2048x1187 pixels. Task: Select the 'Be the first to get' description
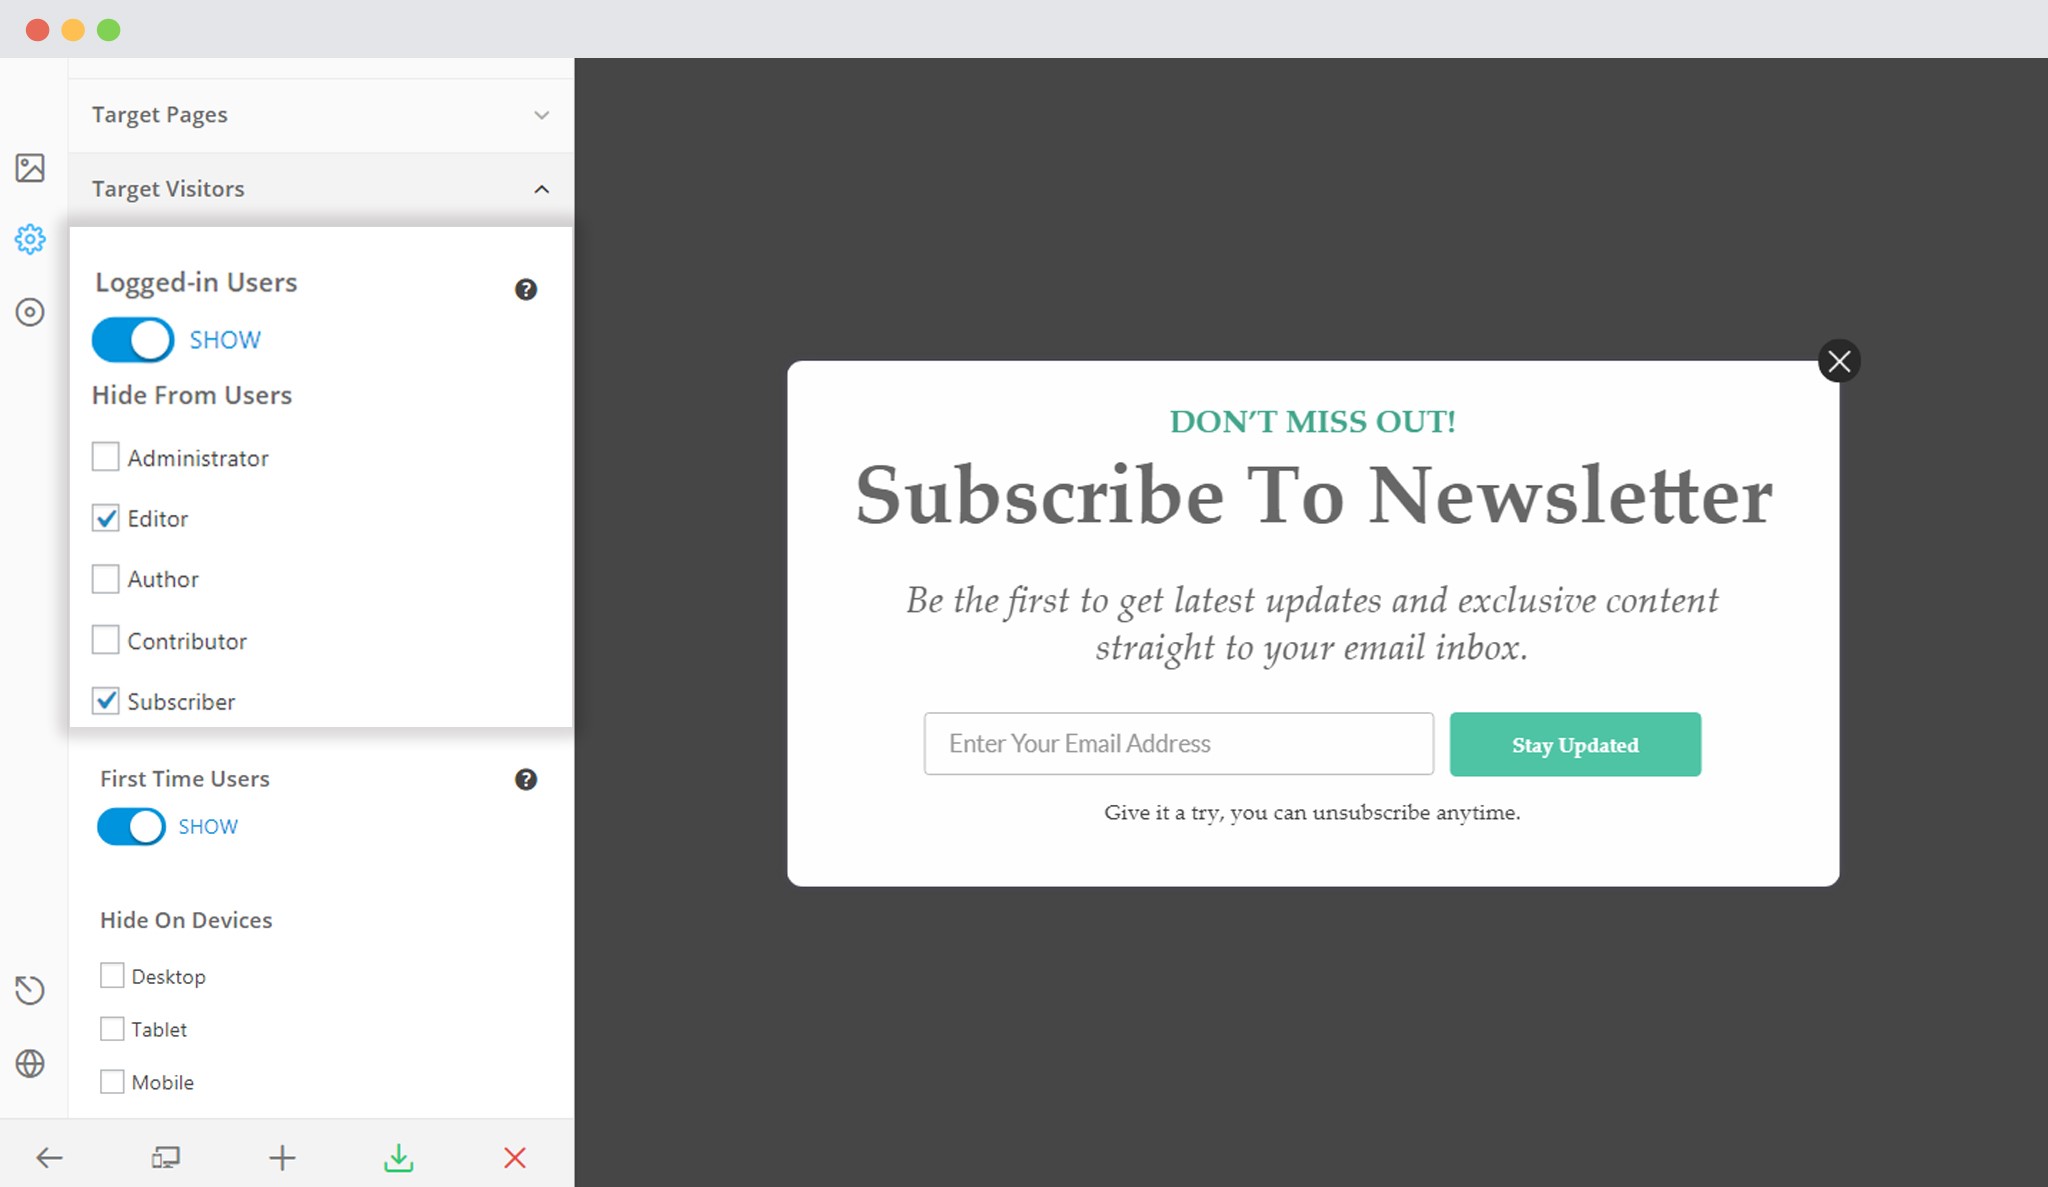1312,624
